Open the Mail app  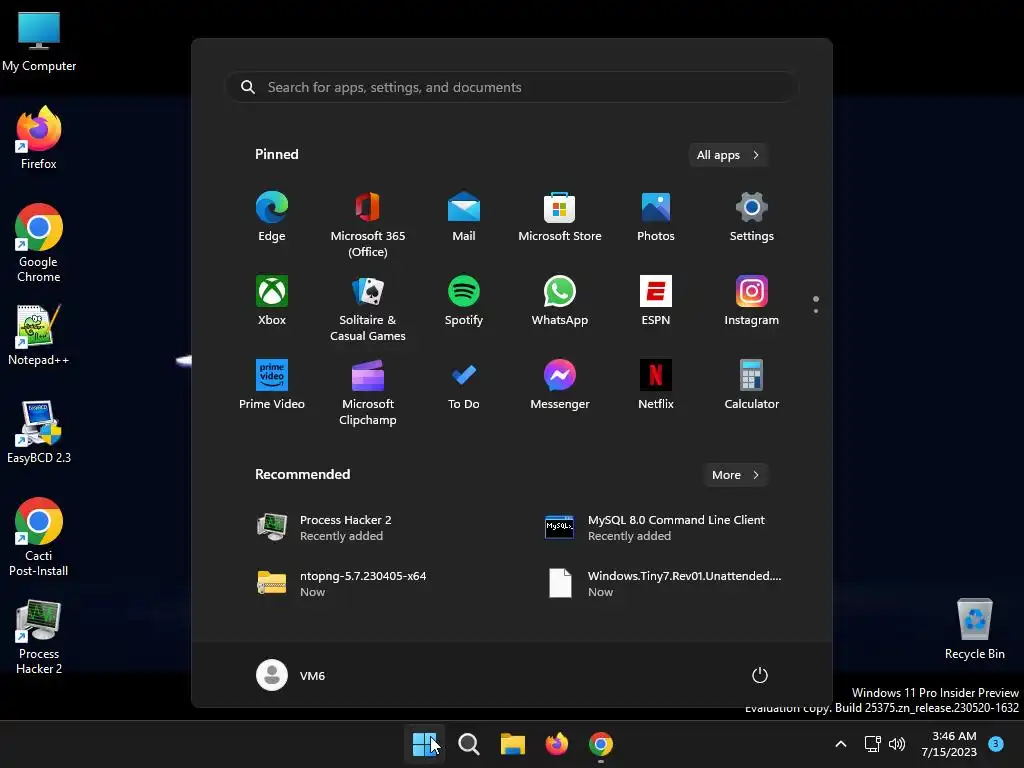(x=464, y=217)
